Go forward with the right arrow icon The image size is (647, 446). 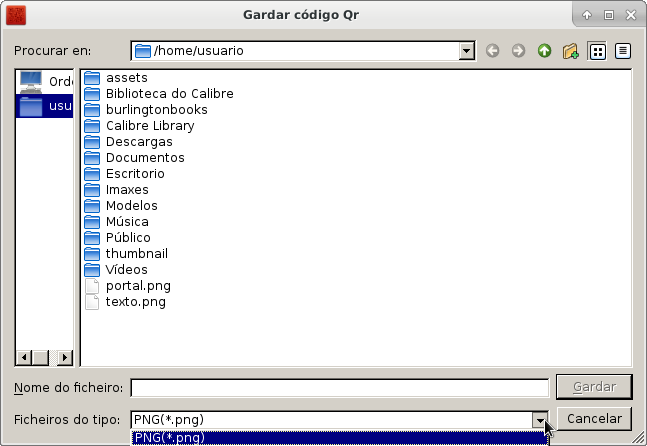(518, 51)
